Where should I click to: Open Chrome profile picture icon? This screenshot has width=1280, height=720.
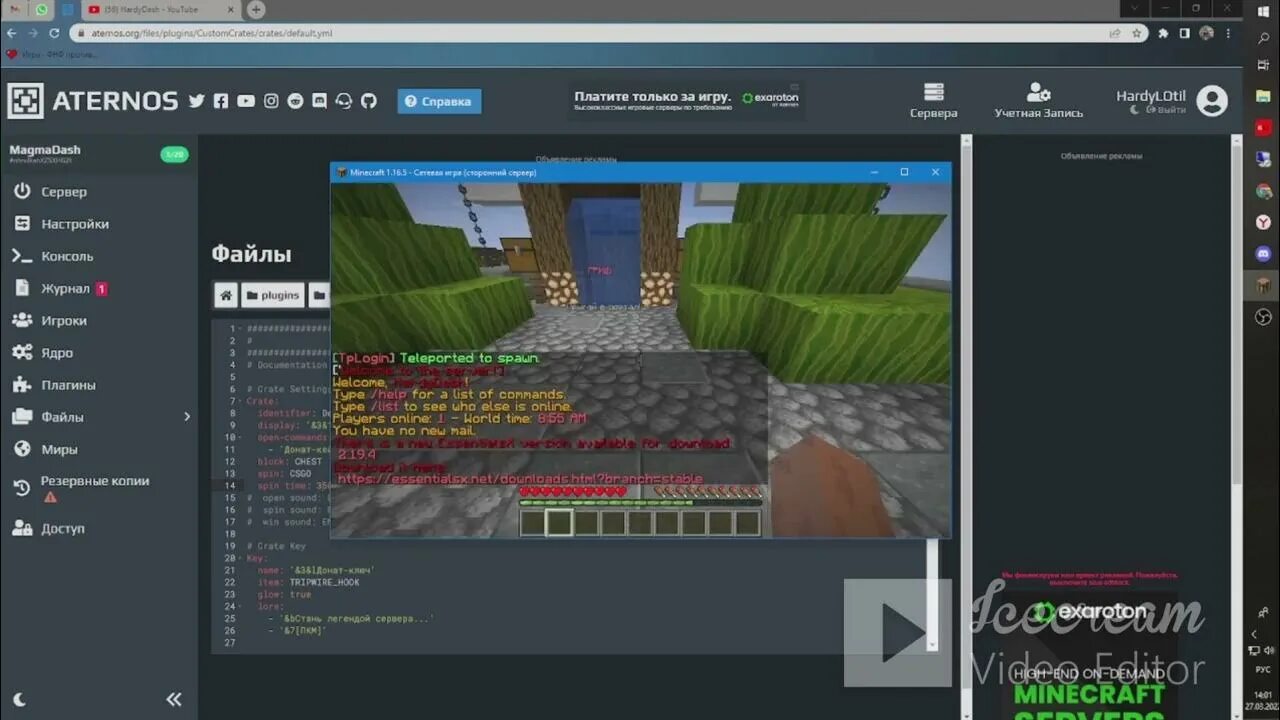pyautogui.click(x=1206, y=33)
